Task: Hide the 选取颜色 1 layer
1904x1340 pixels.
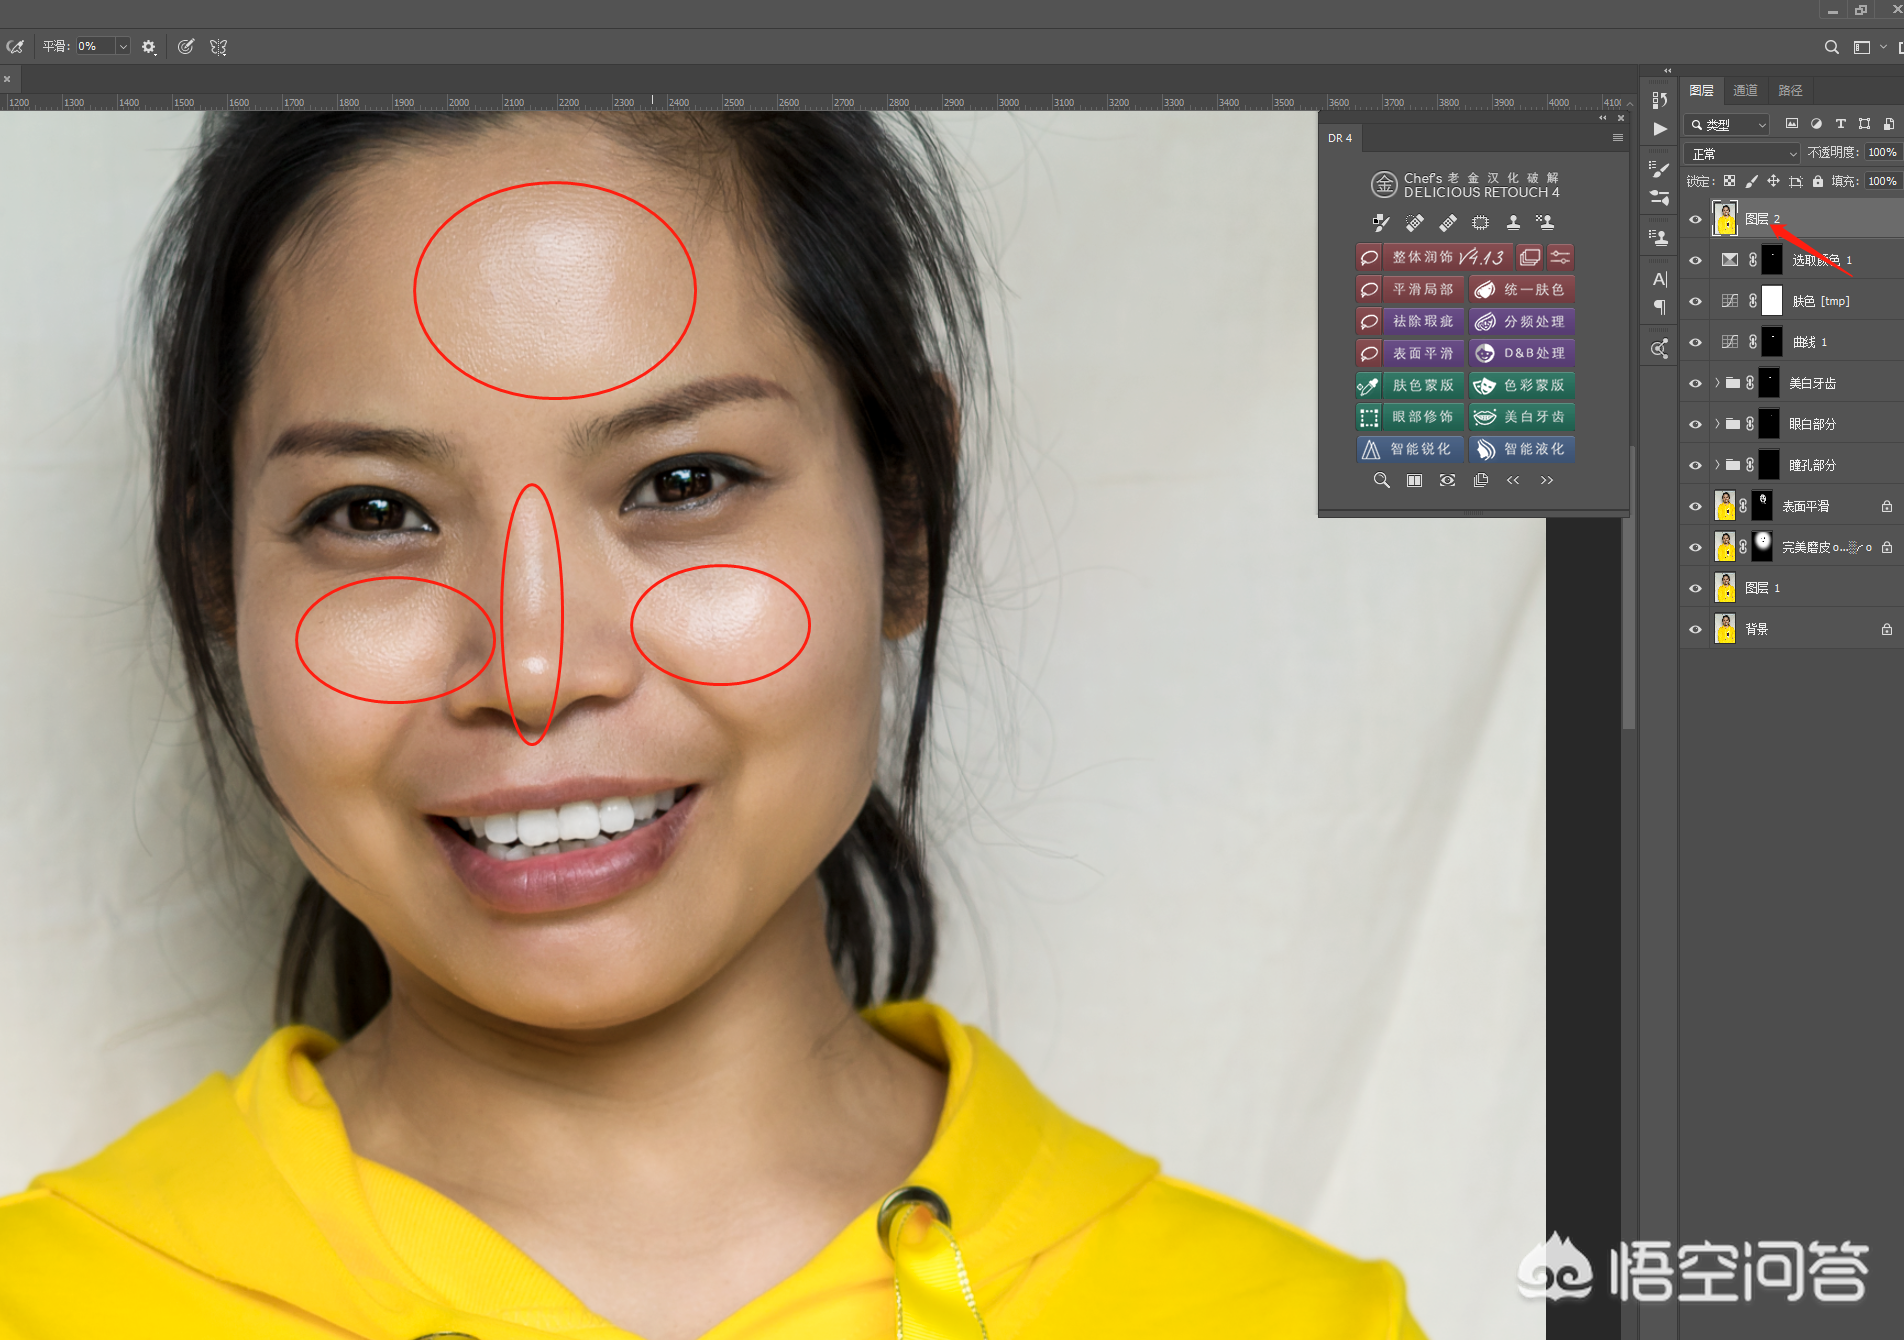Action: click(1695, 260)
